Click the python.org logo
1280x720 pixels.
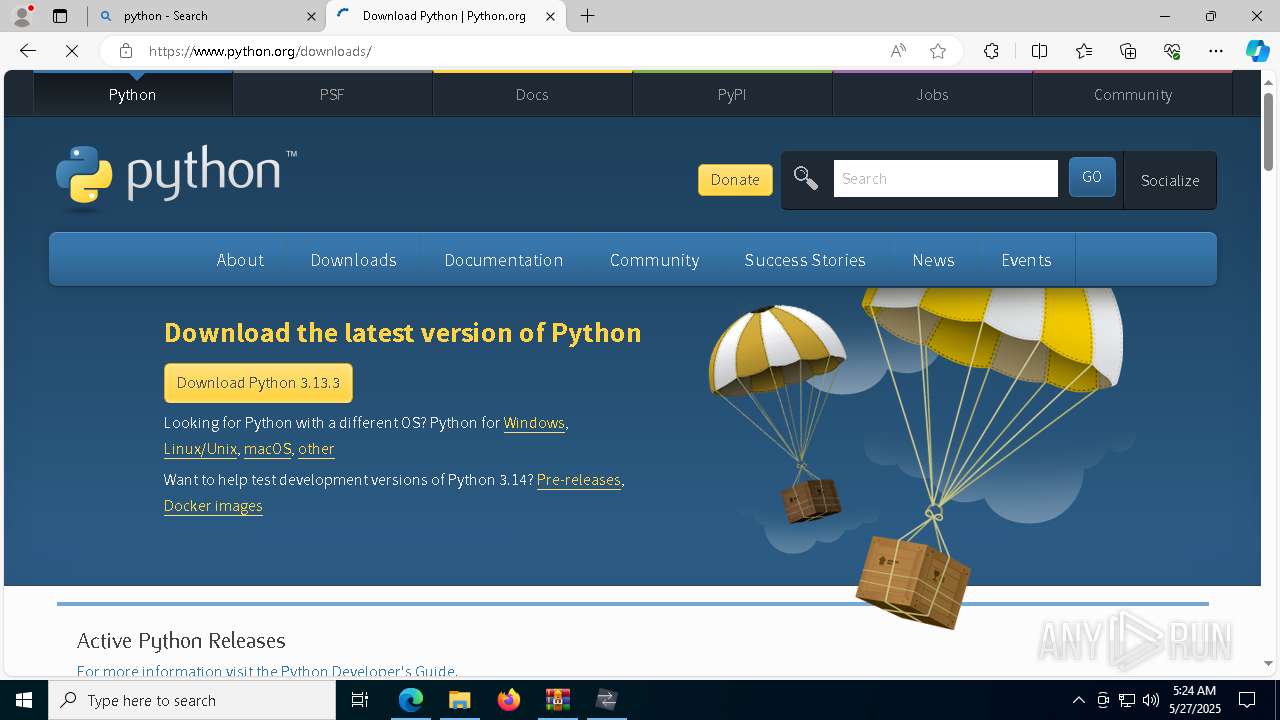(x=176, y=178)
